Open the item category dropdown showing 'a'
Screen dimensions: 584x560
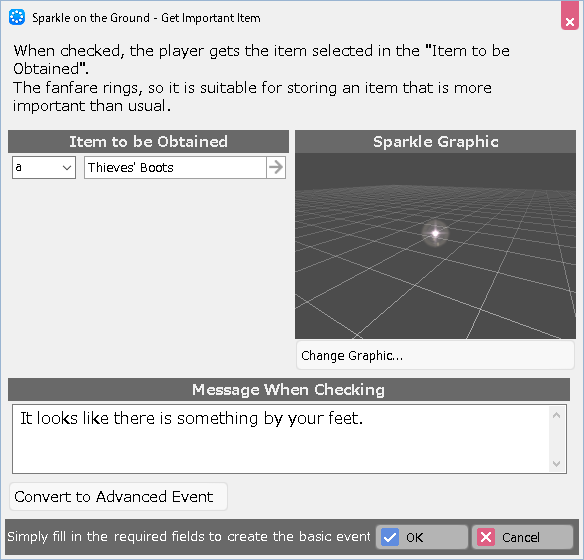coord(44,167)
